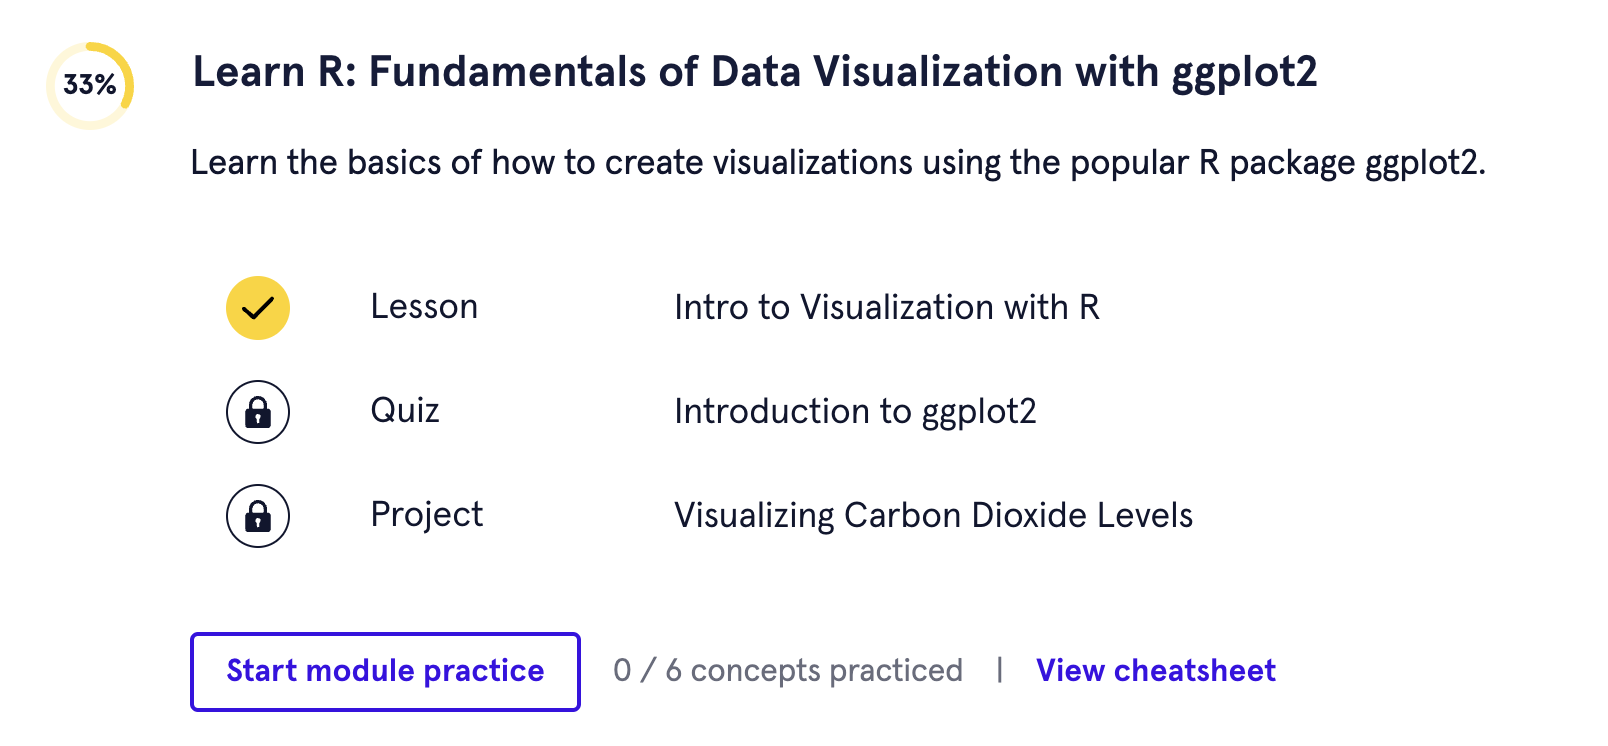
Task: Open Visualizing Carbon Dioxide Levels project
Action: pos(933,515)
